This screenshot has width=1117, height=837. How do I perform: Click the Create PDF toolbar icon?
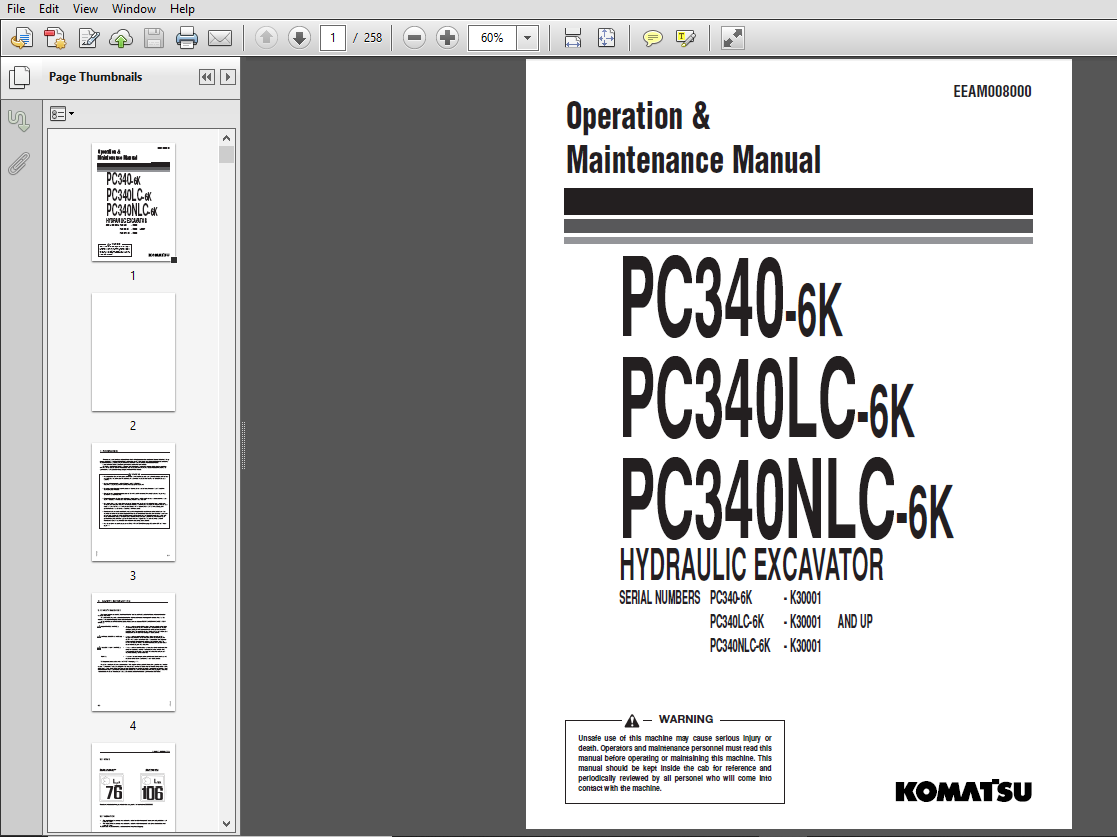[55, 38]
